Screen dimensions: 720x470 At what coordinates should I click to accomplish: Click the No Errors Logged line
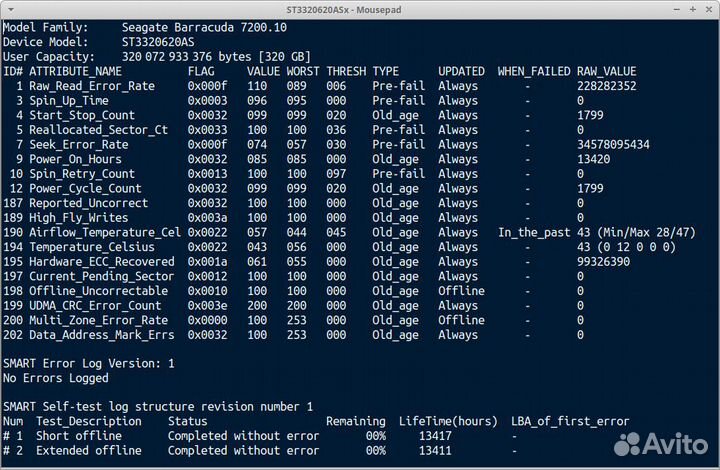coord(56,378)
